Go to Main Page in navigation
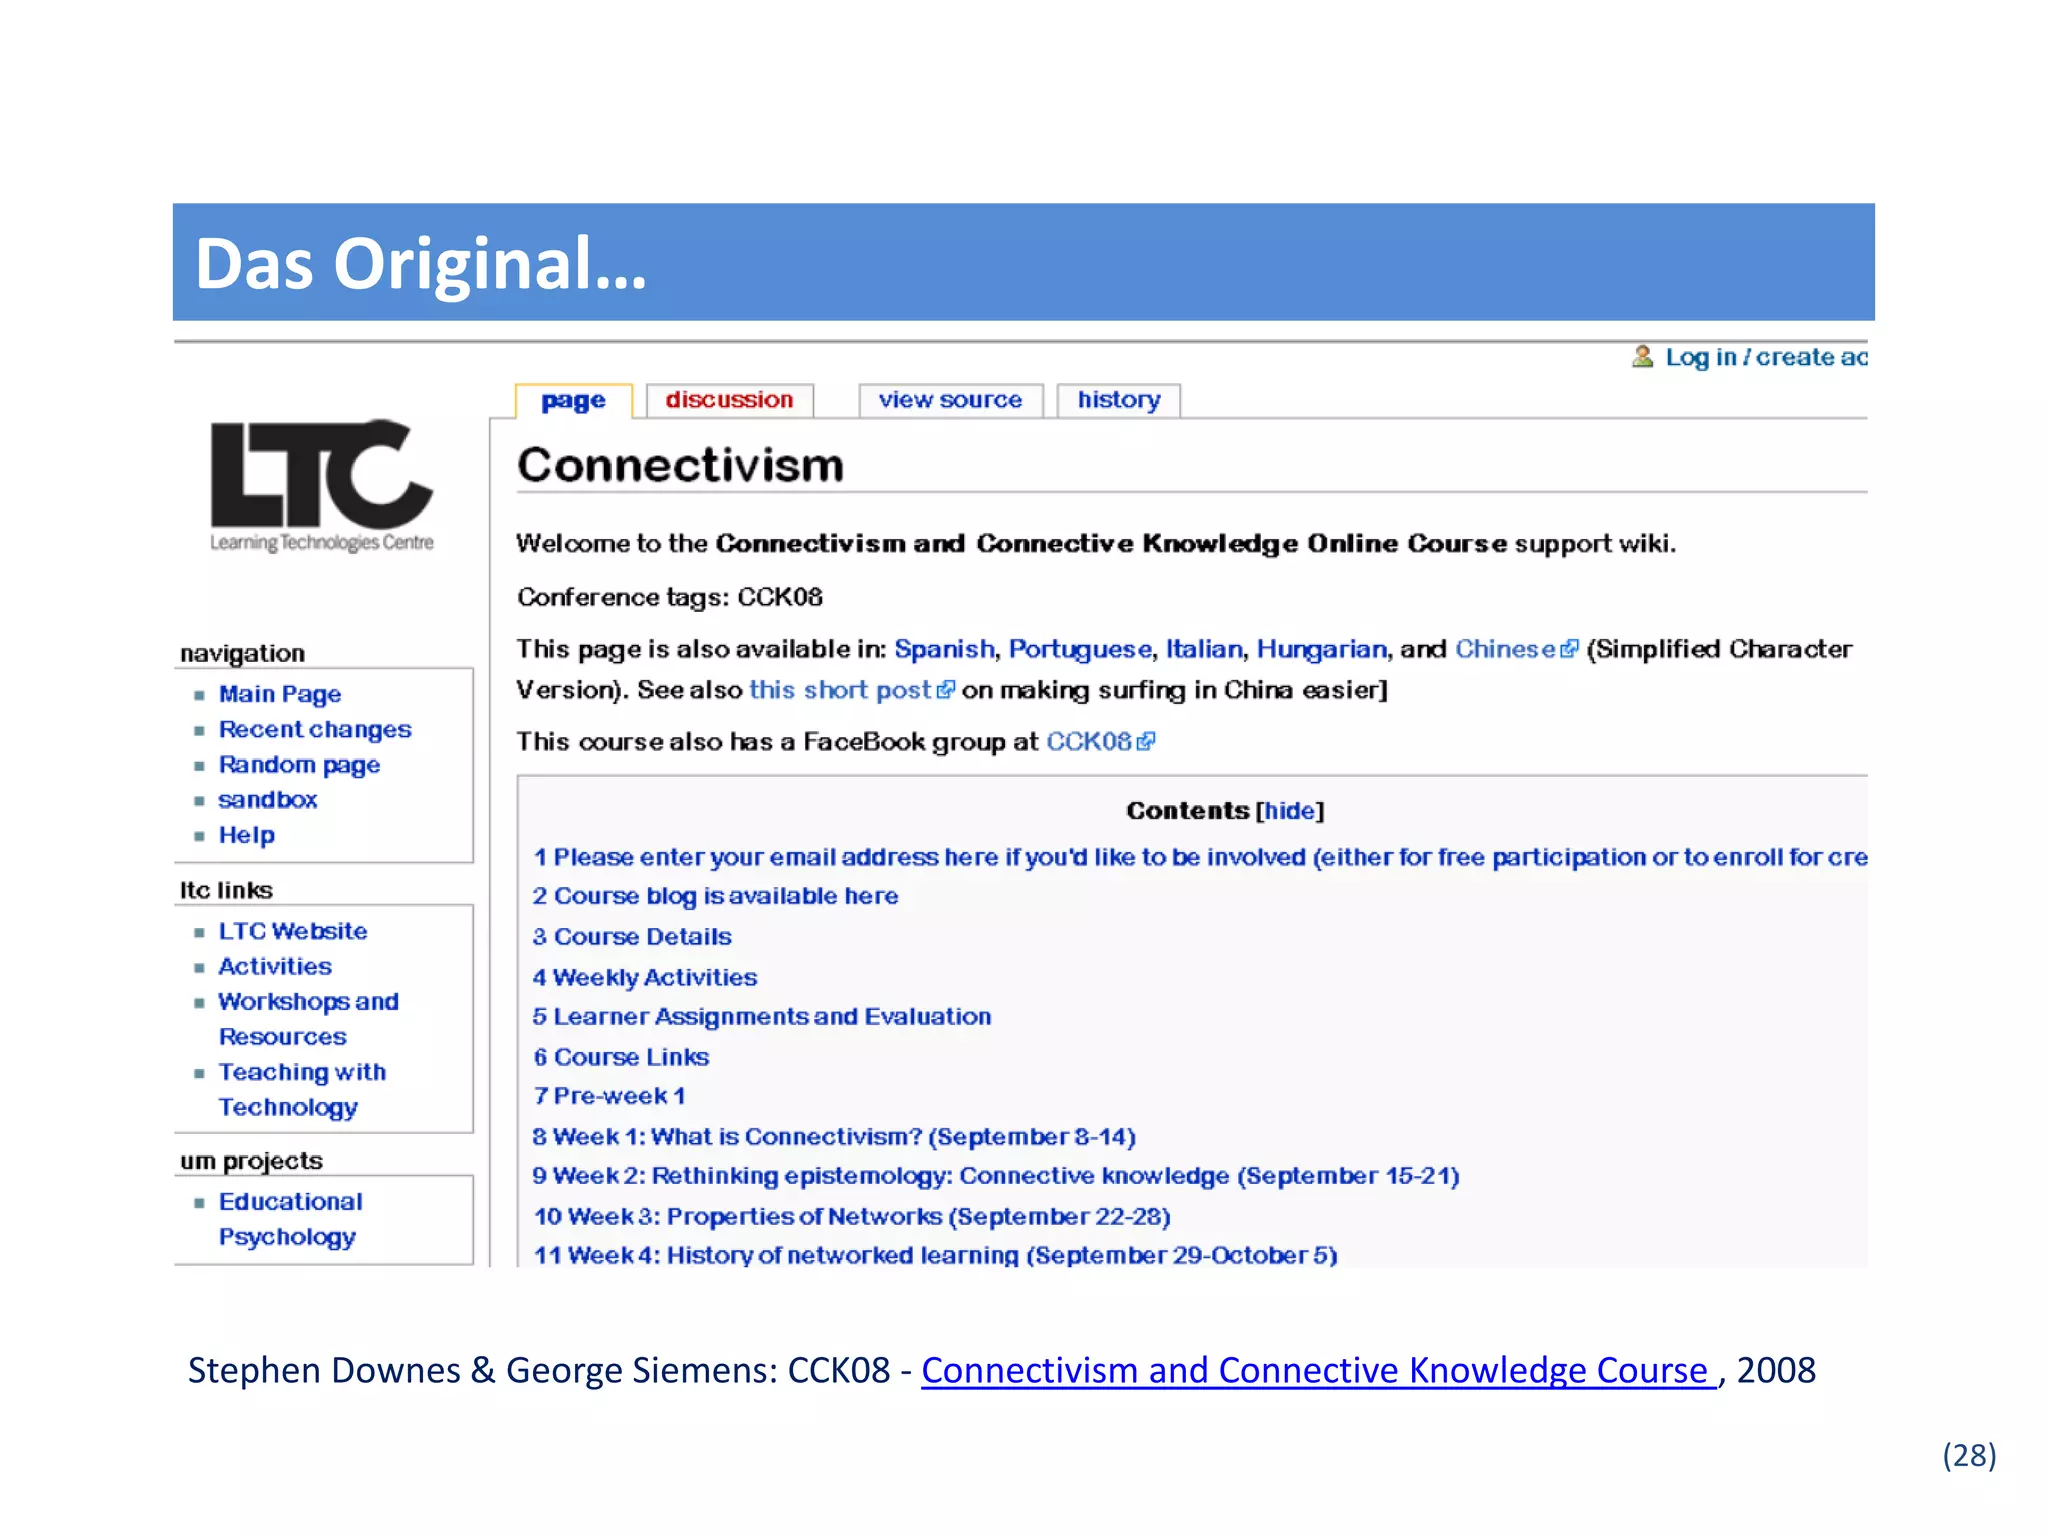 point(280,694)
